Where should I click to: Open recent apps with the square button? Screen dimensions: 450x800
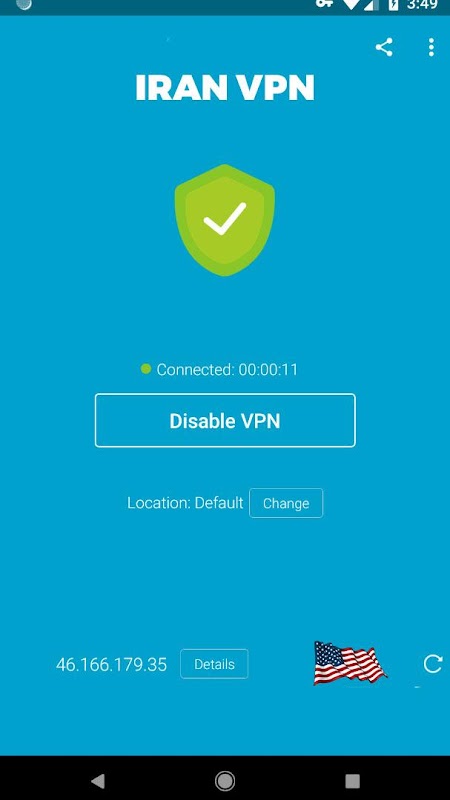click(352, 780)
